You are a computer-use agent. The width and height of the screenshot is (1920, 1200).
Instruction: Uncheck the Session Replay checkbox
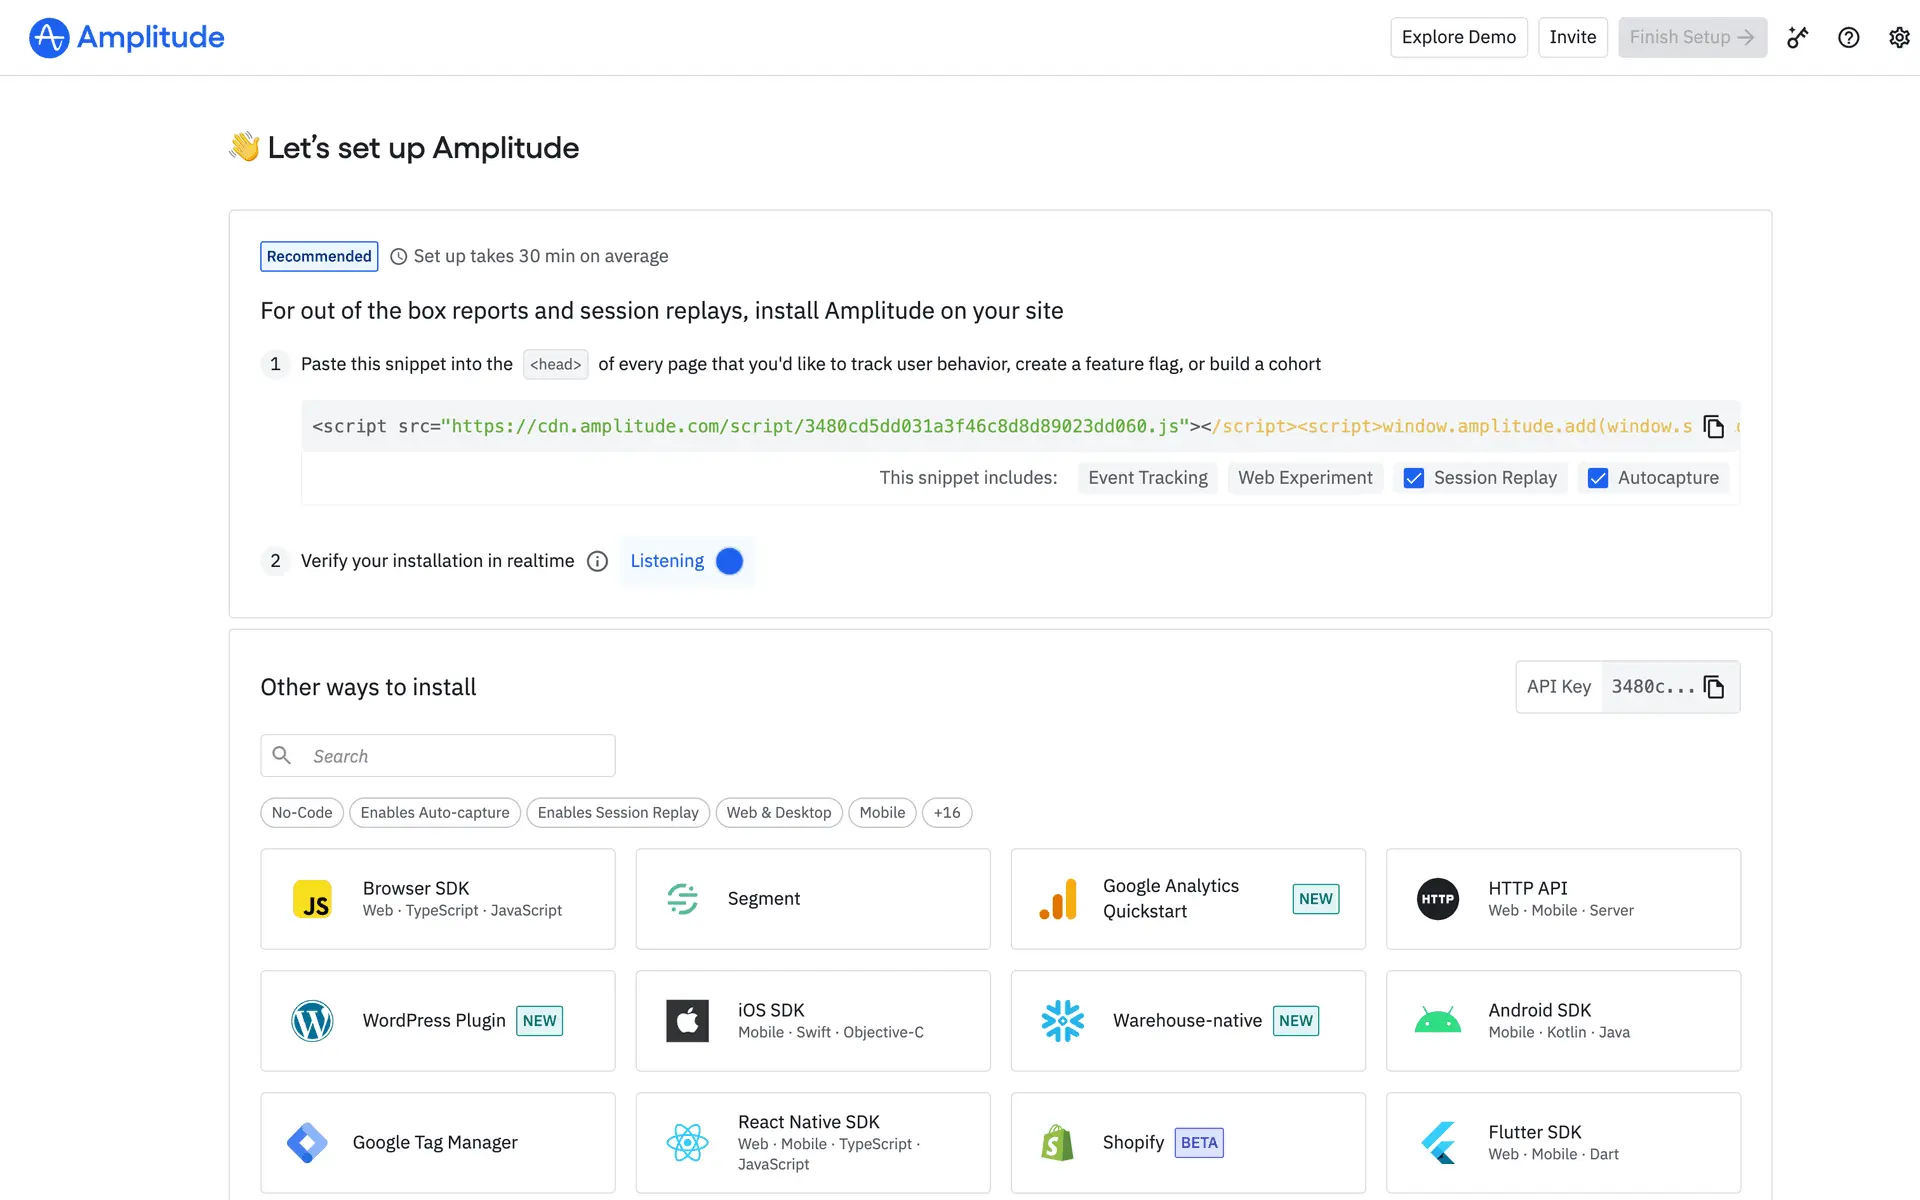point(1413,478)
